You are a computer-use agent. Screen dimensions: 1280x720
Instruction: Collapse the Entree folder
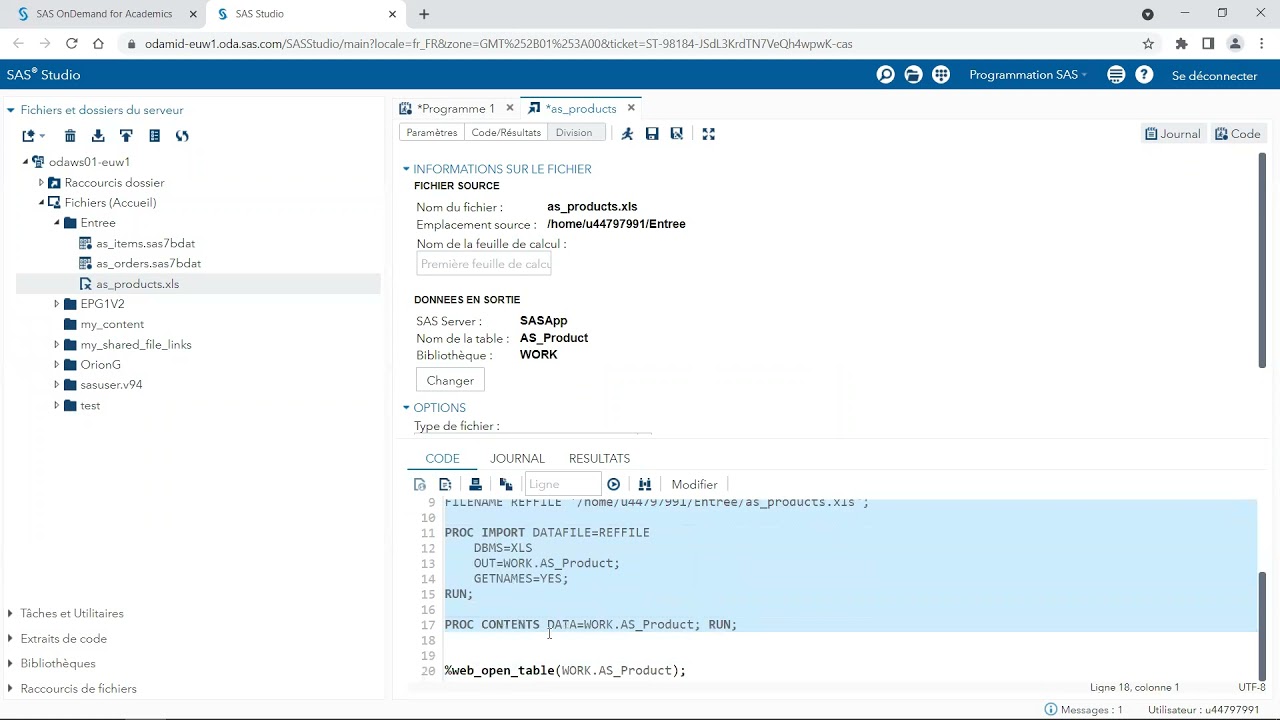tap(57, 223)
